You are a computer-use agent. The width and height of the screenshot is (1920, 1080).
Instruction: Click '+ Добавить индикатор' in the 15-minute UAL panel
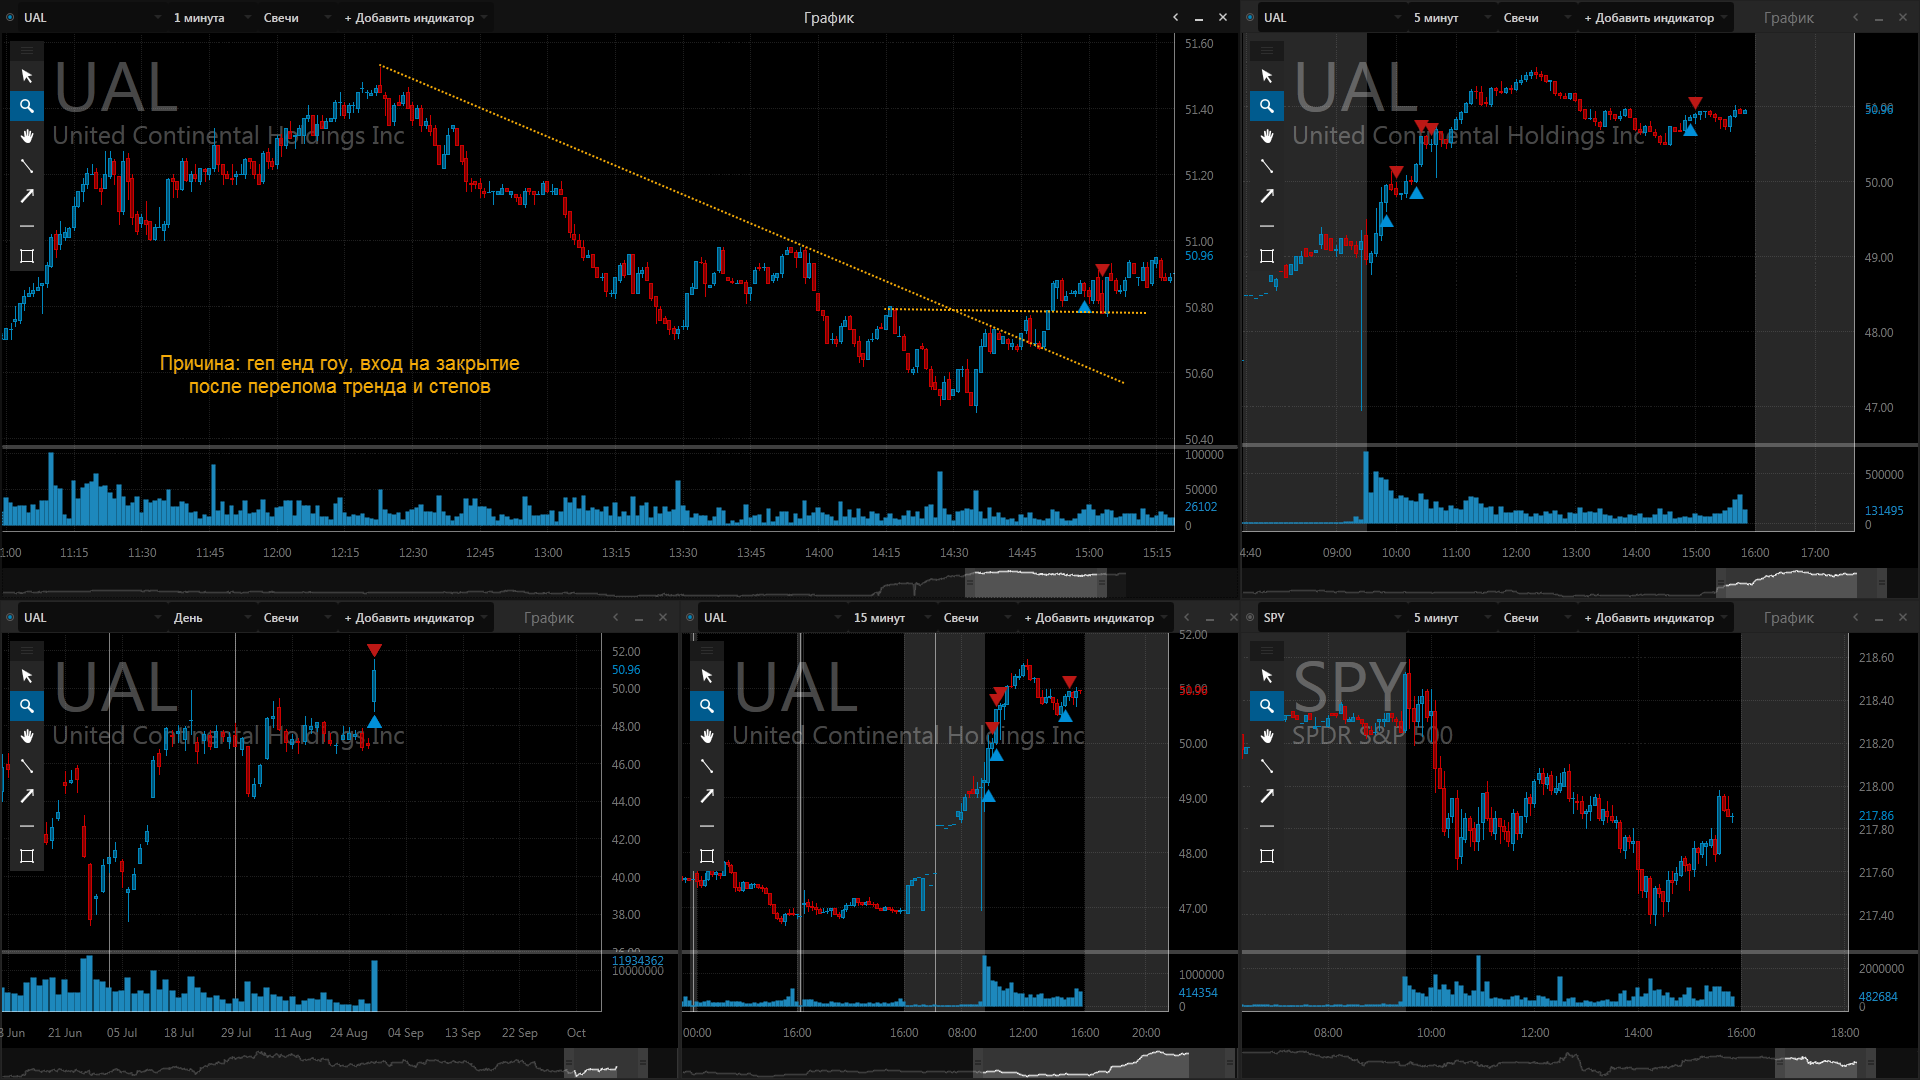click(x=1094, y=618)
